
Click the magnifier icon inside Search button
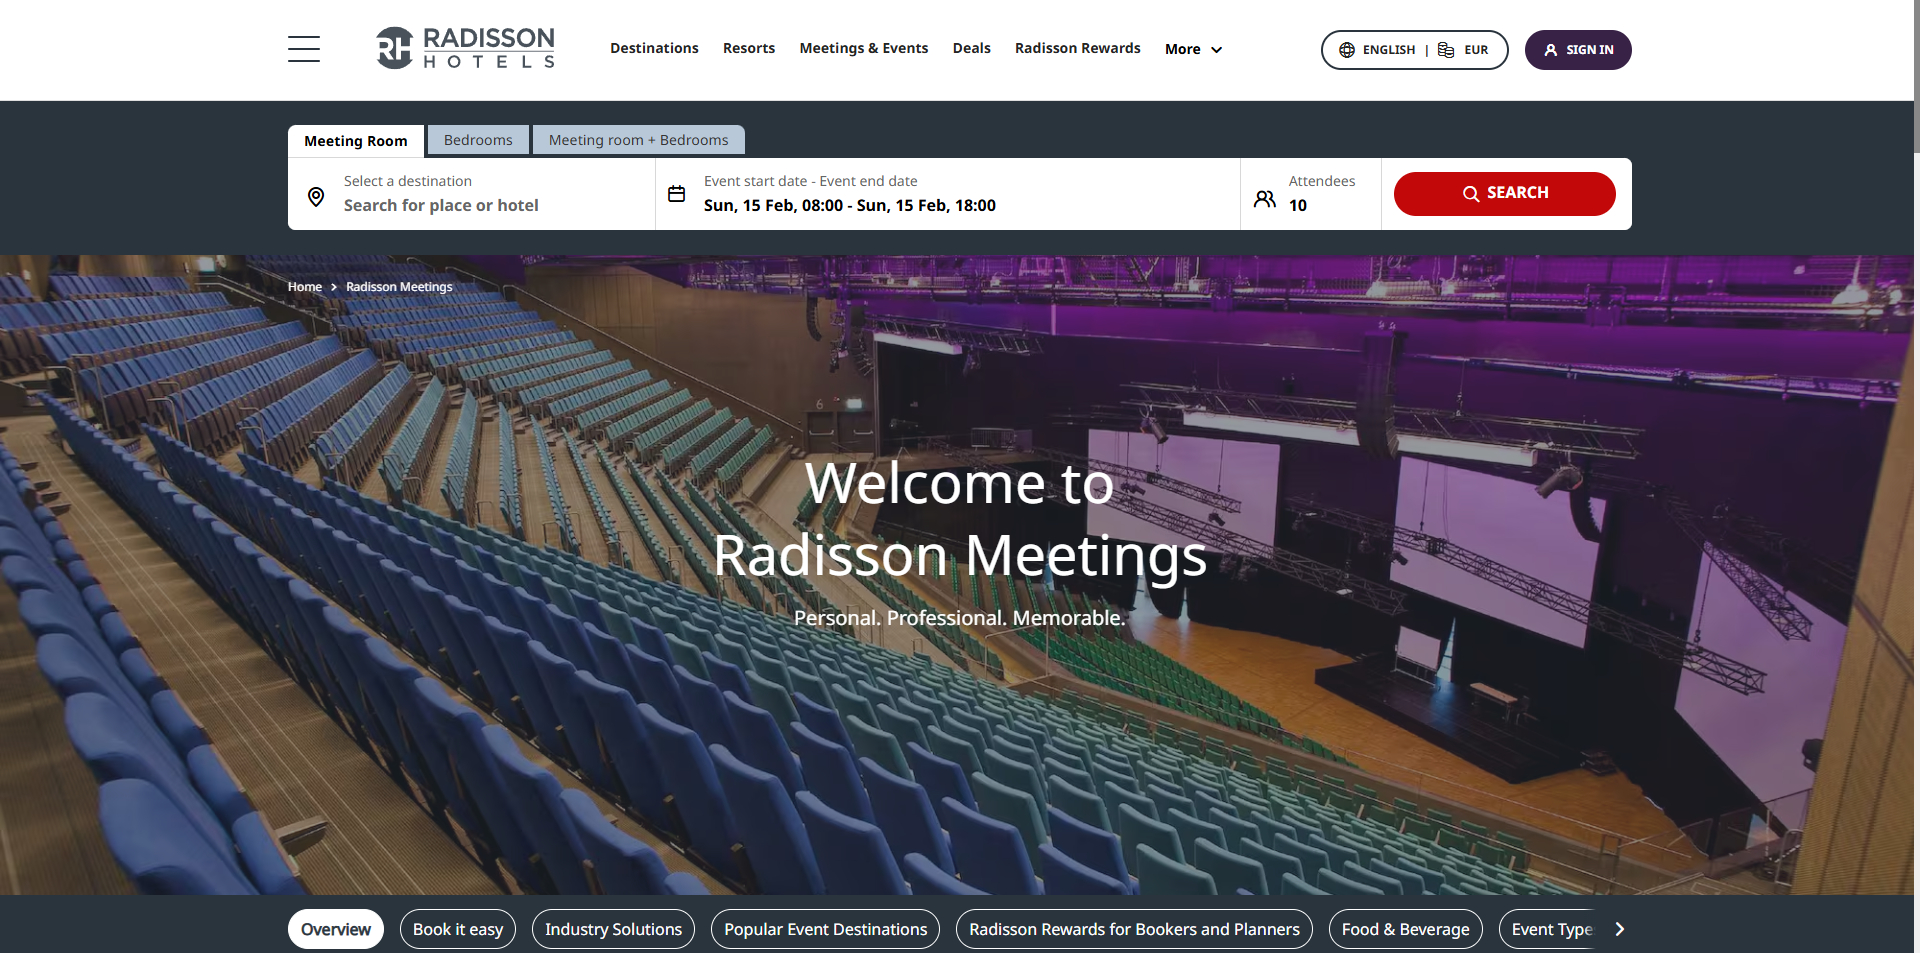(x=1470, y=193)
